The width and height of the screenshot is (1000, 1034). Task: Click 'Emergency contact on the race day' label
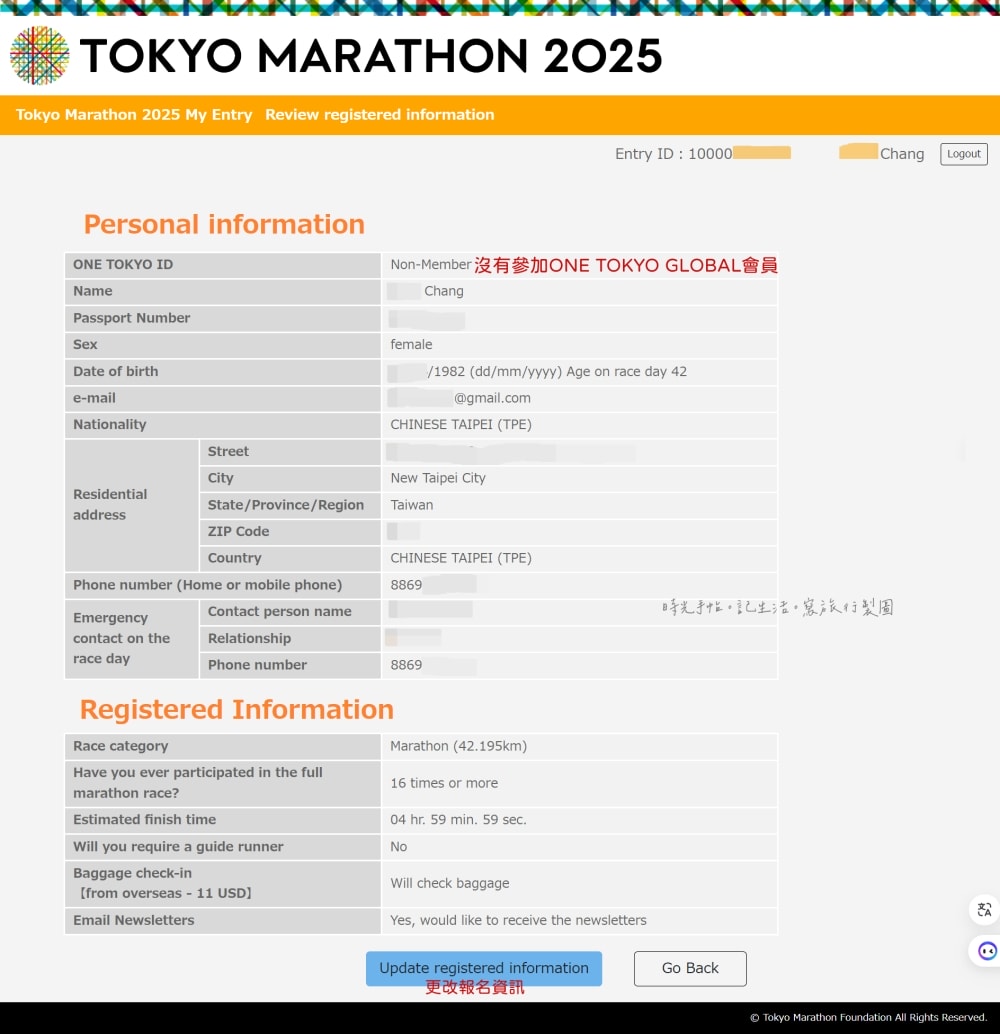121,638
